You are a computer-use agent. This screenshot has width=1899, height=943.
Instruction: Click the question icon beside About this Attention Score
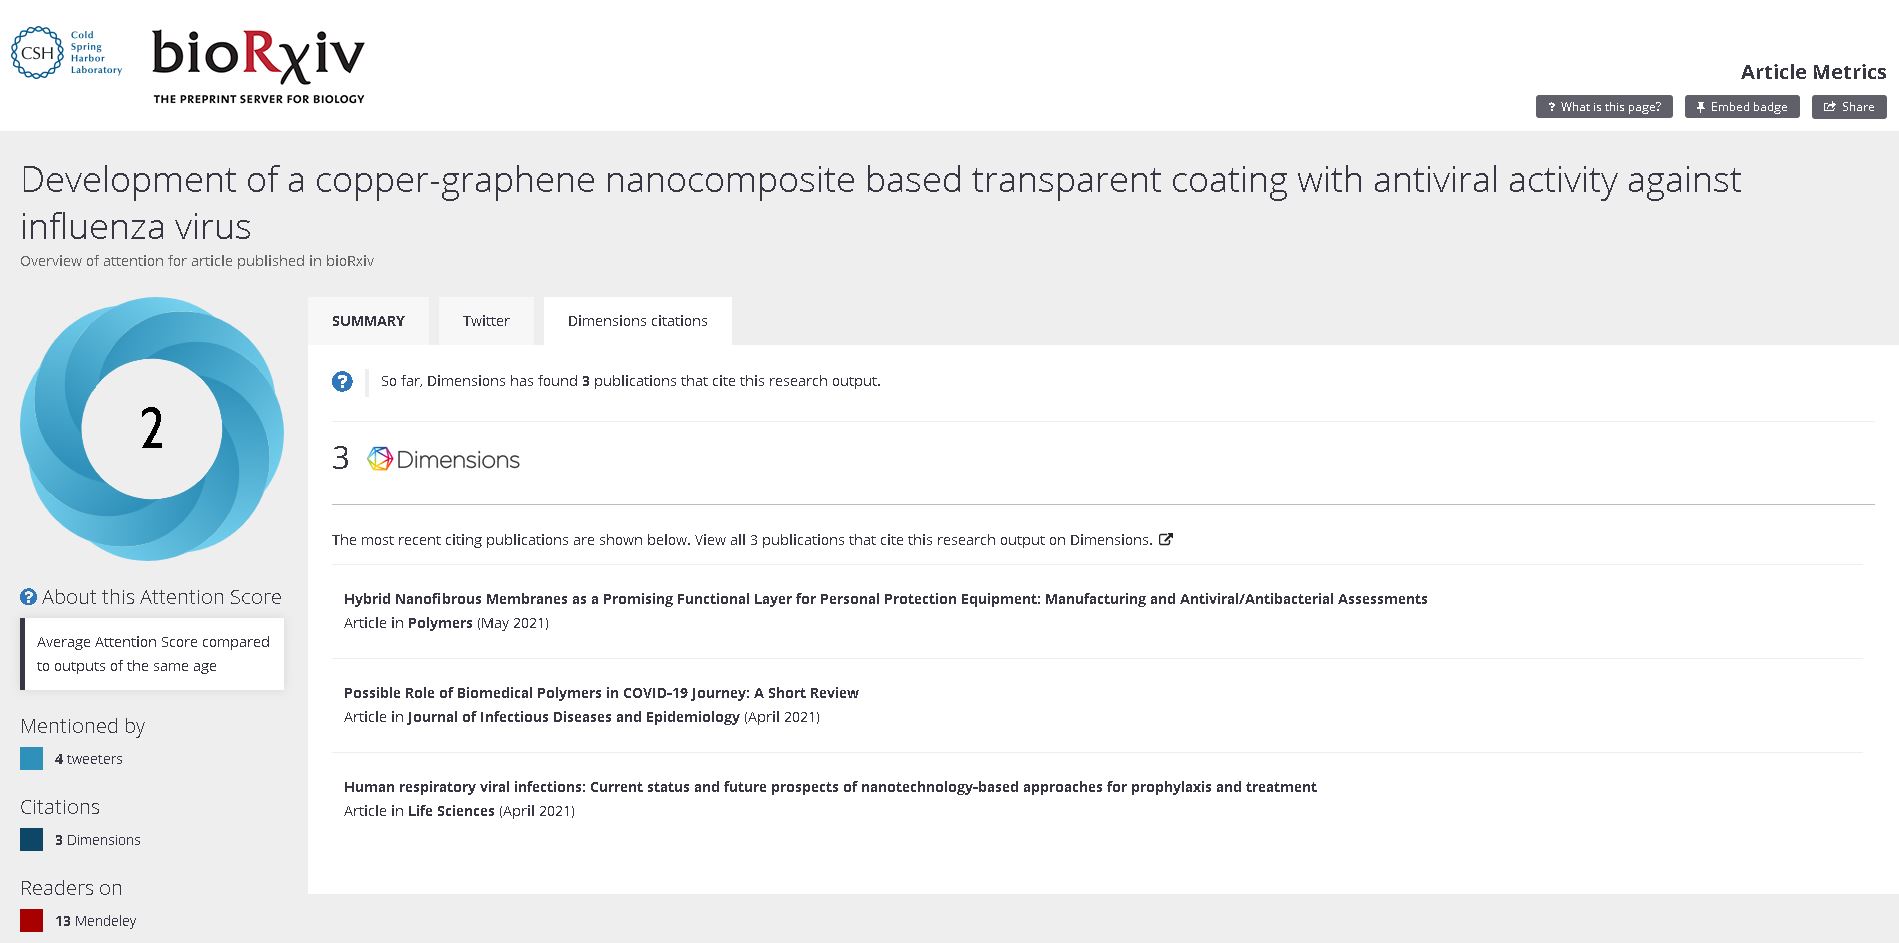click(x=28, y=597)
